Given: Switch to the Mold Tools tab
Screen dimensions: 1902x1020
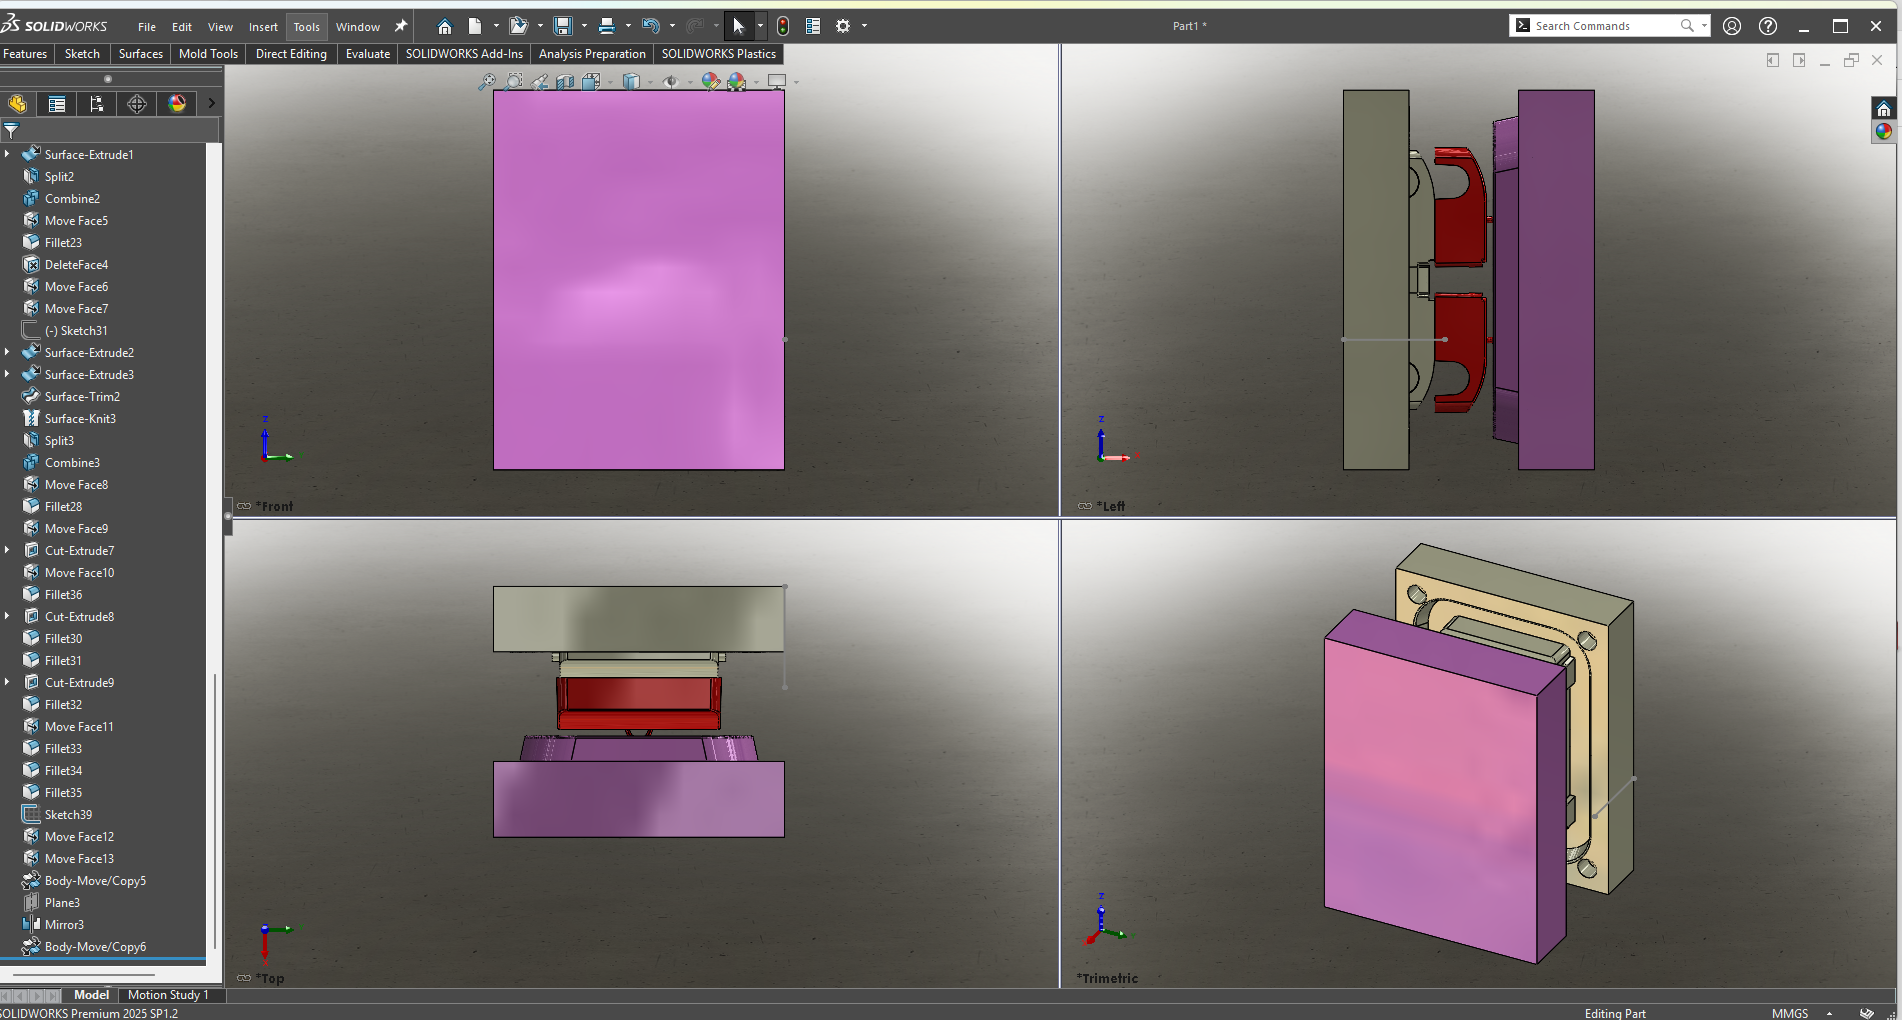Looking at the screenshot, I should pos(208,54).
